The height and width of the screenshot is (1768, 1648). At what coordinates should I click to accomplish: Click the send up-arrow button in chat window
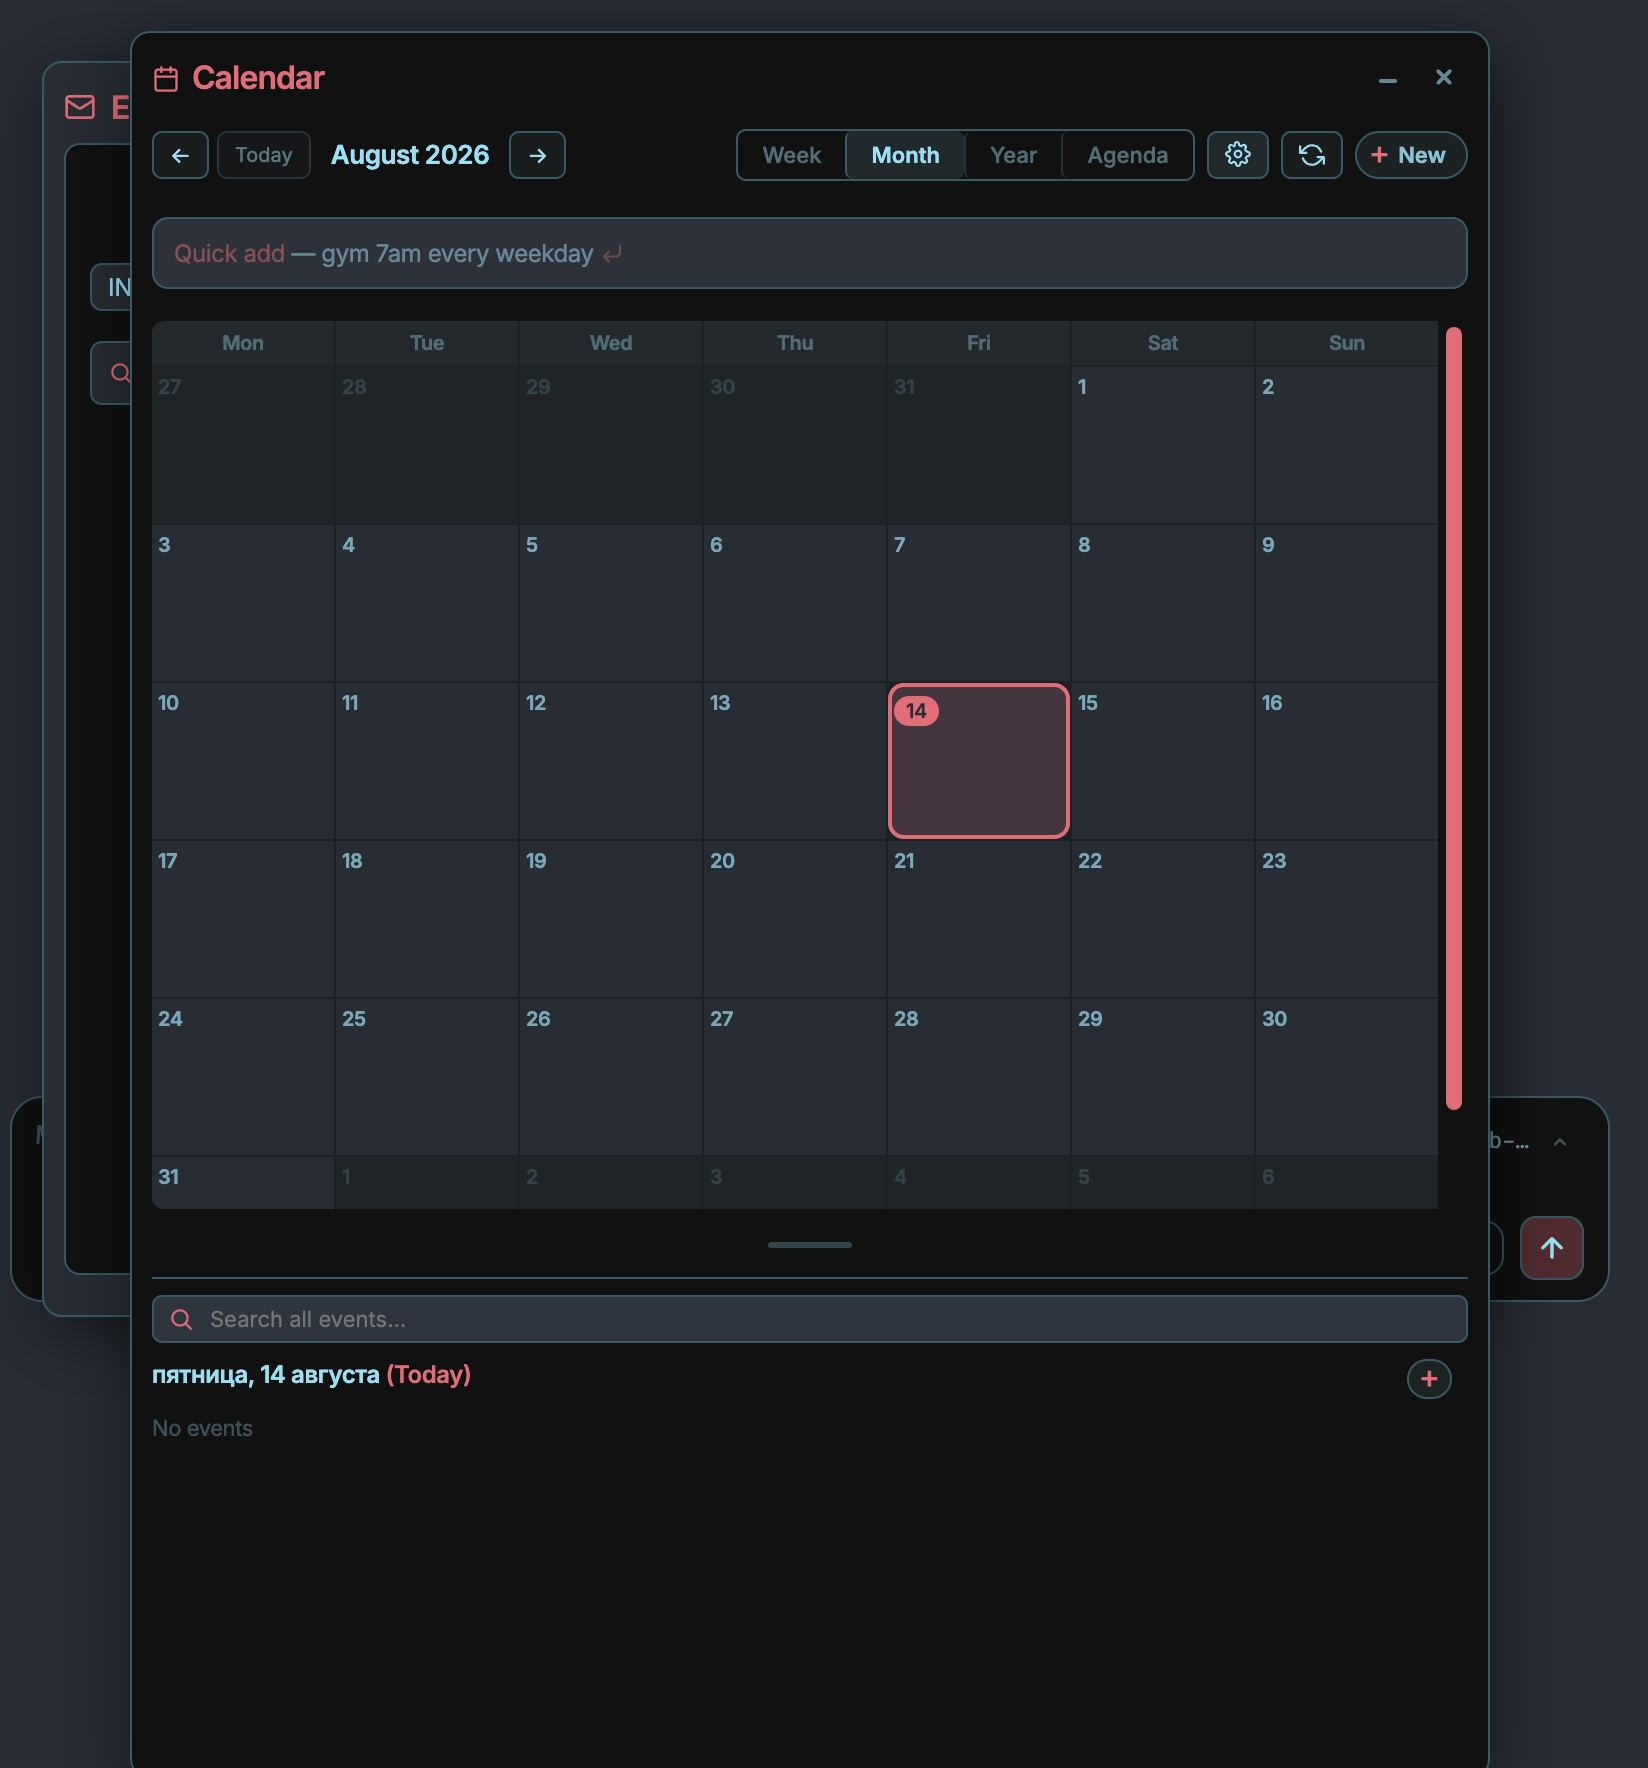tap(1551, 1247)
